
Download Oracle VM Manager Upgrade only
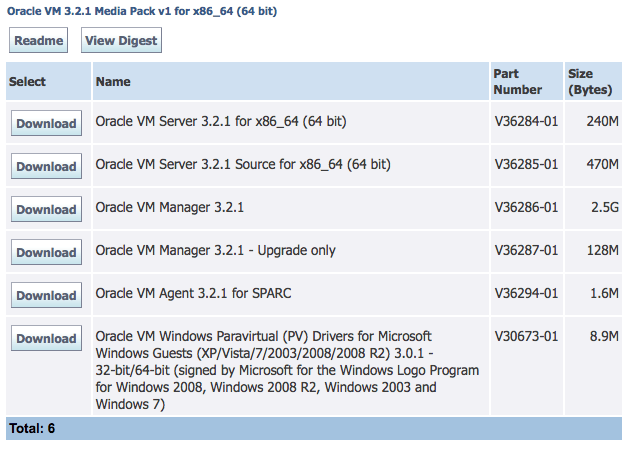click(x=46, y=252)
